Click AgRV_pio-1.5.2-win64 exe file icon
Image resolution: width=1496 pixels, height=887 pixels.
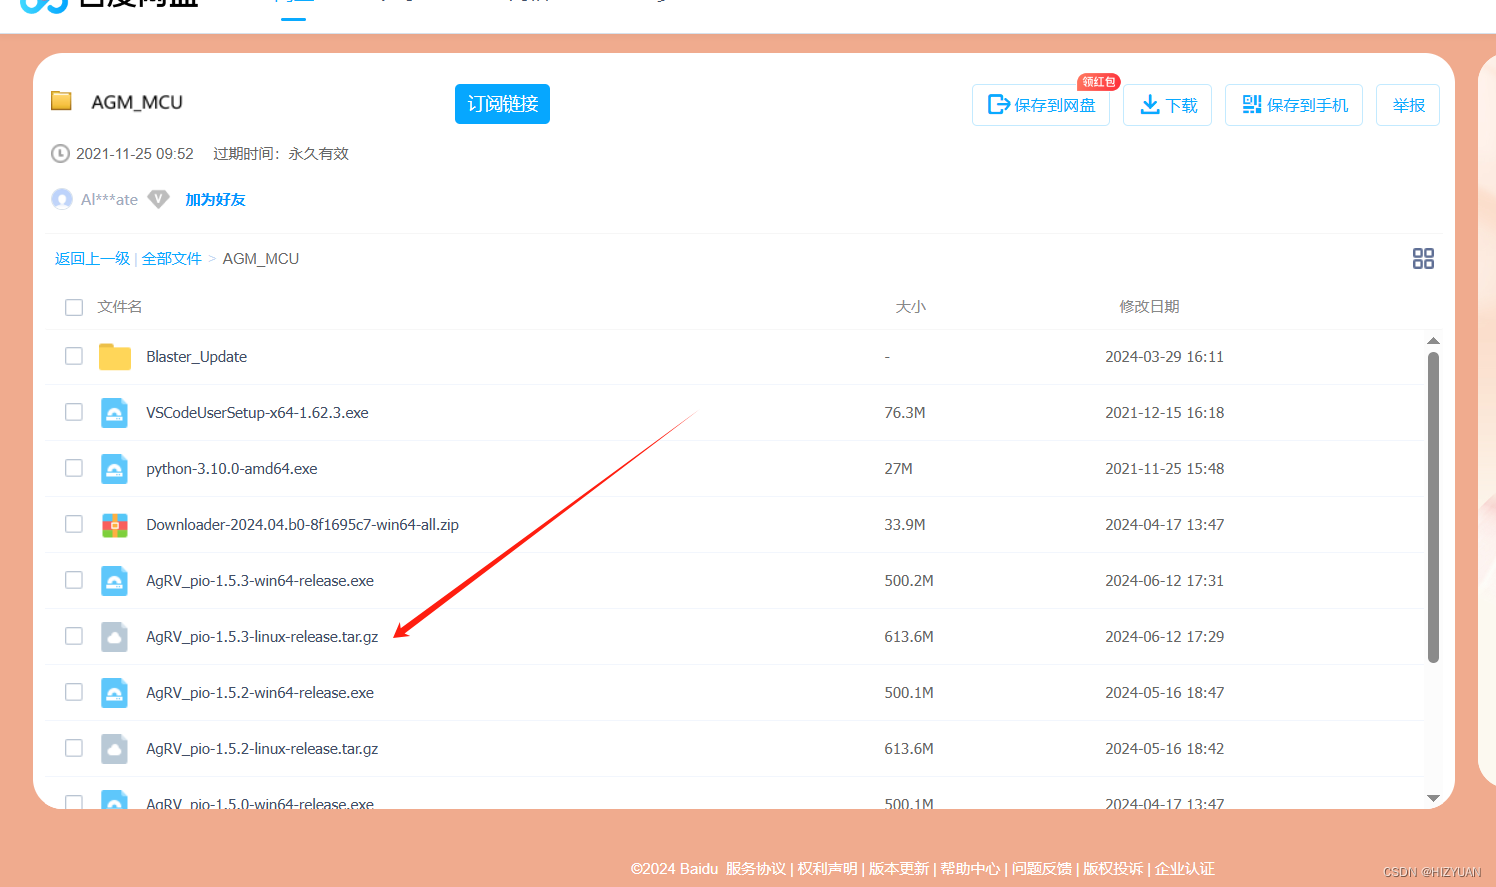pyautogui.click(x=115, y=693)
